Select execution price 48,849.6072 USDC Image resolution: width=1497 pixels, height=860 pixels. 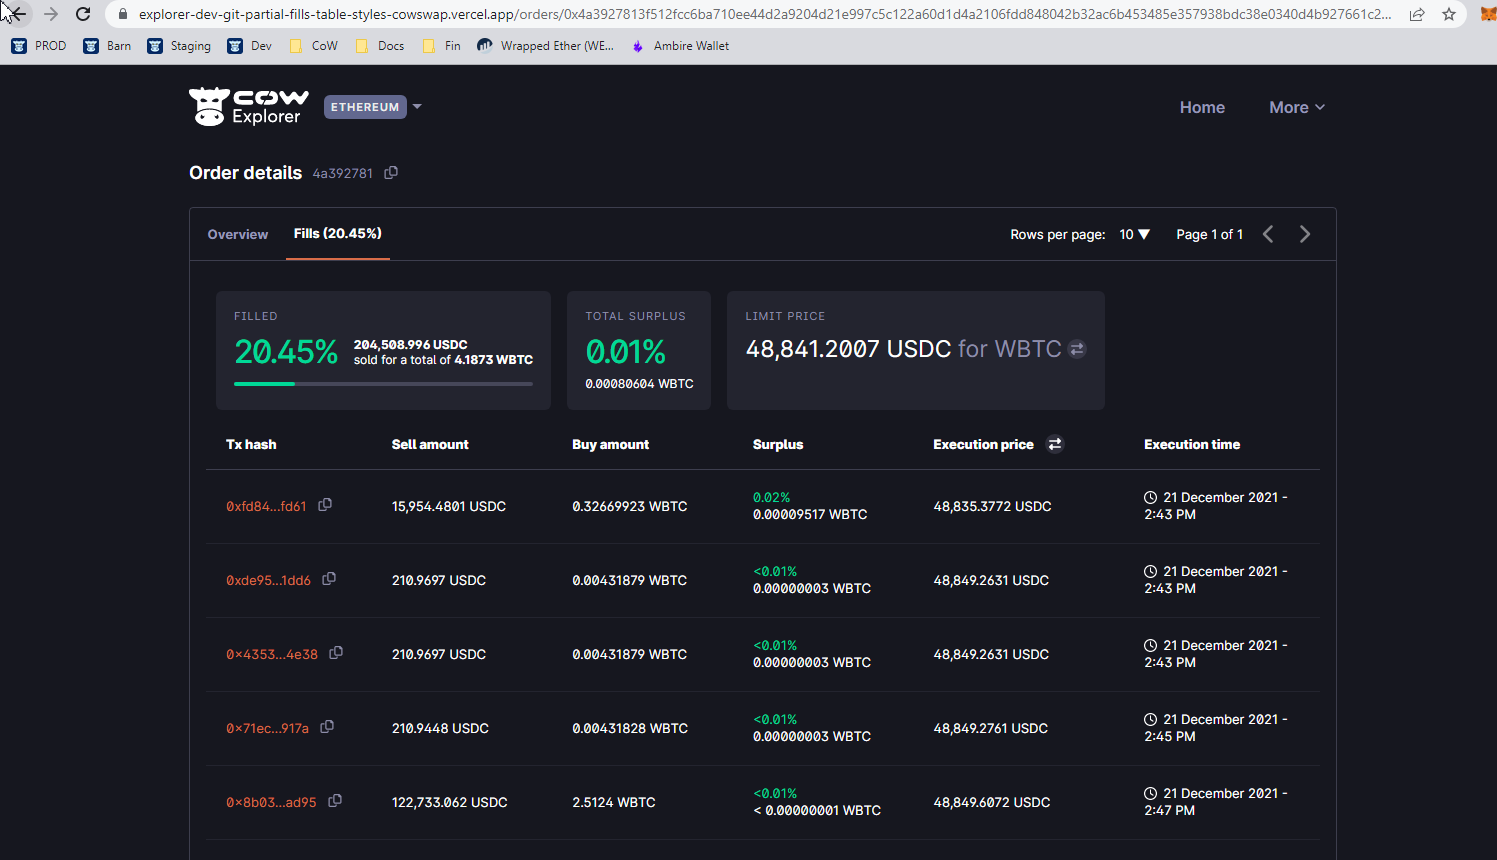click(x=992, y=802)
